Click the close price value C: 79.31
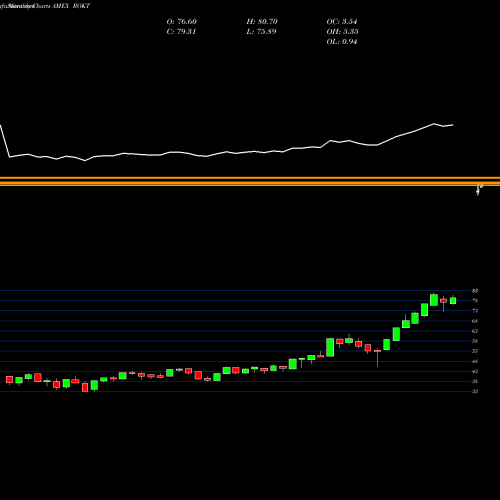 pos(181,32)
